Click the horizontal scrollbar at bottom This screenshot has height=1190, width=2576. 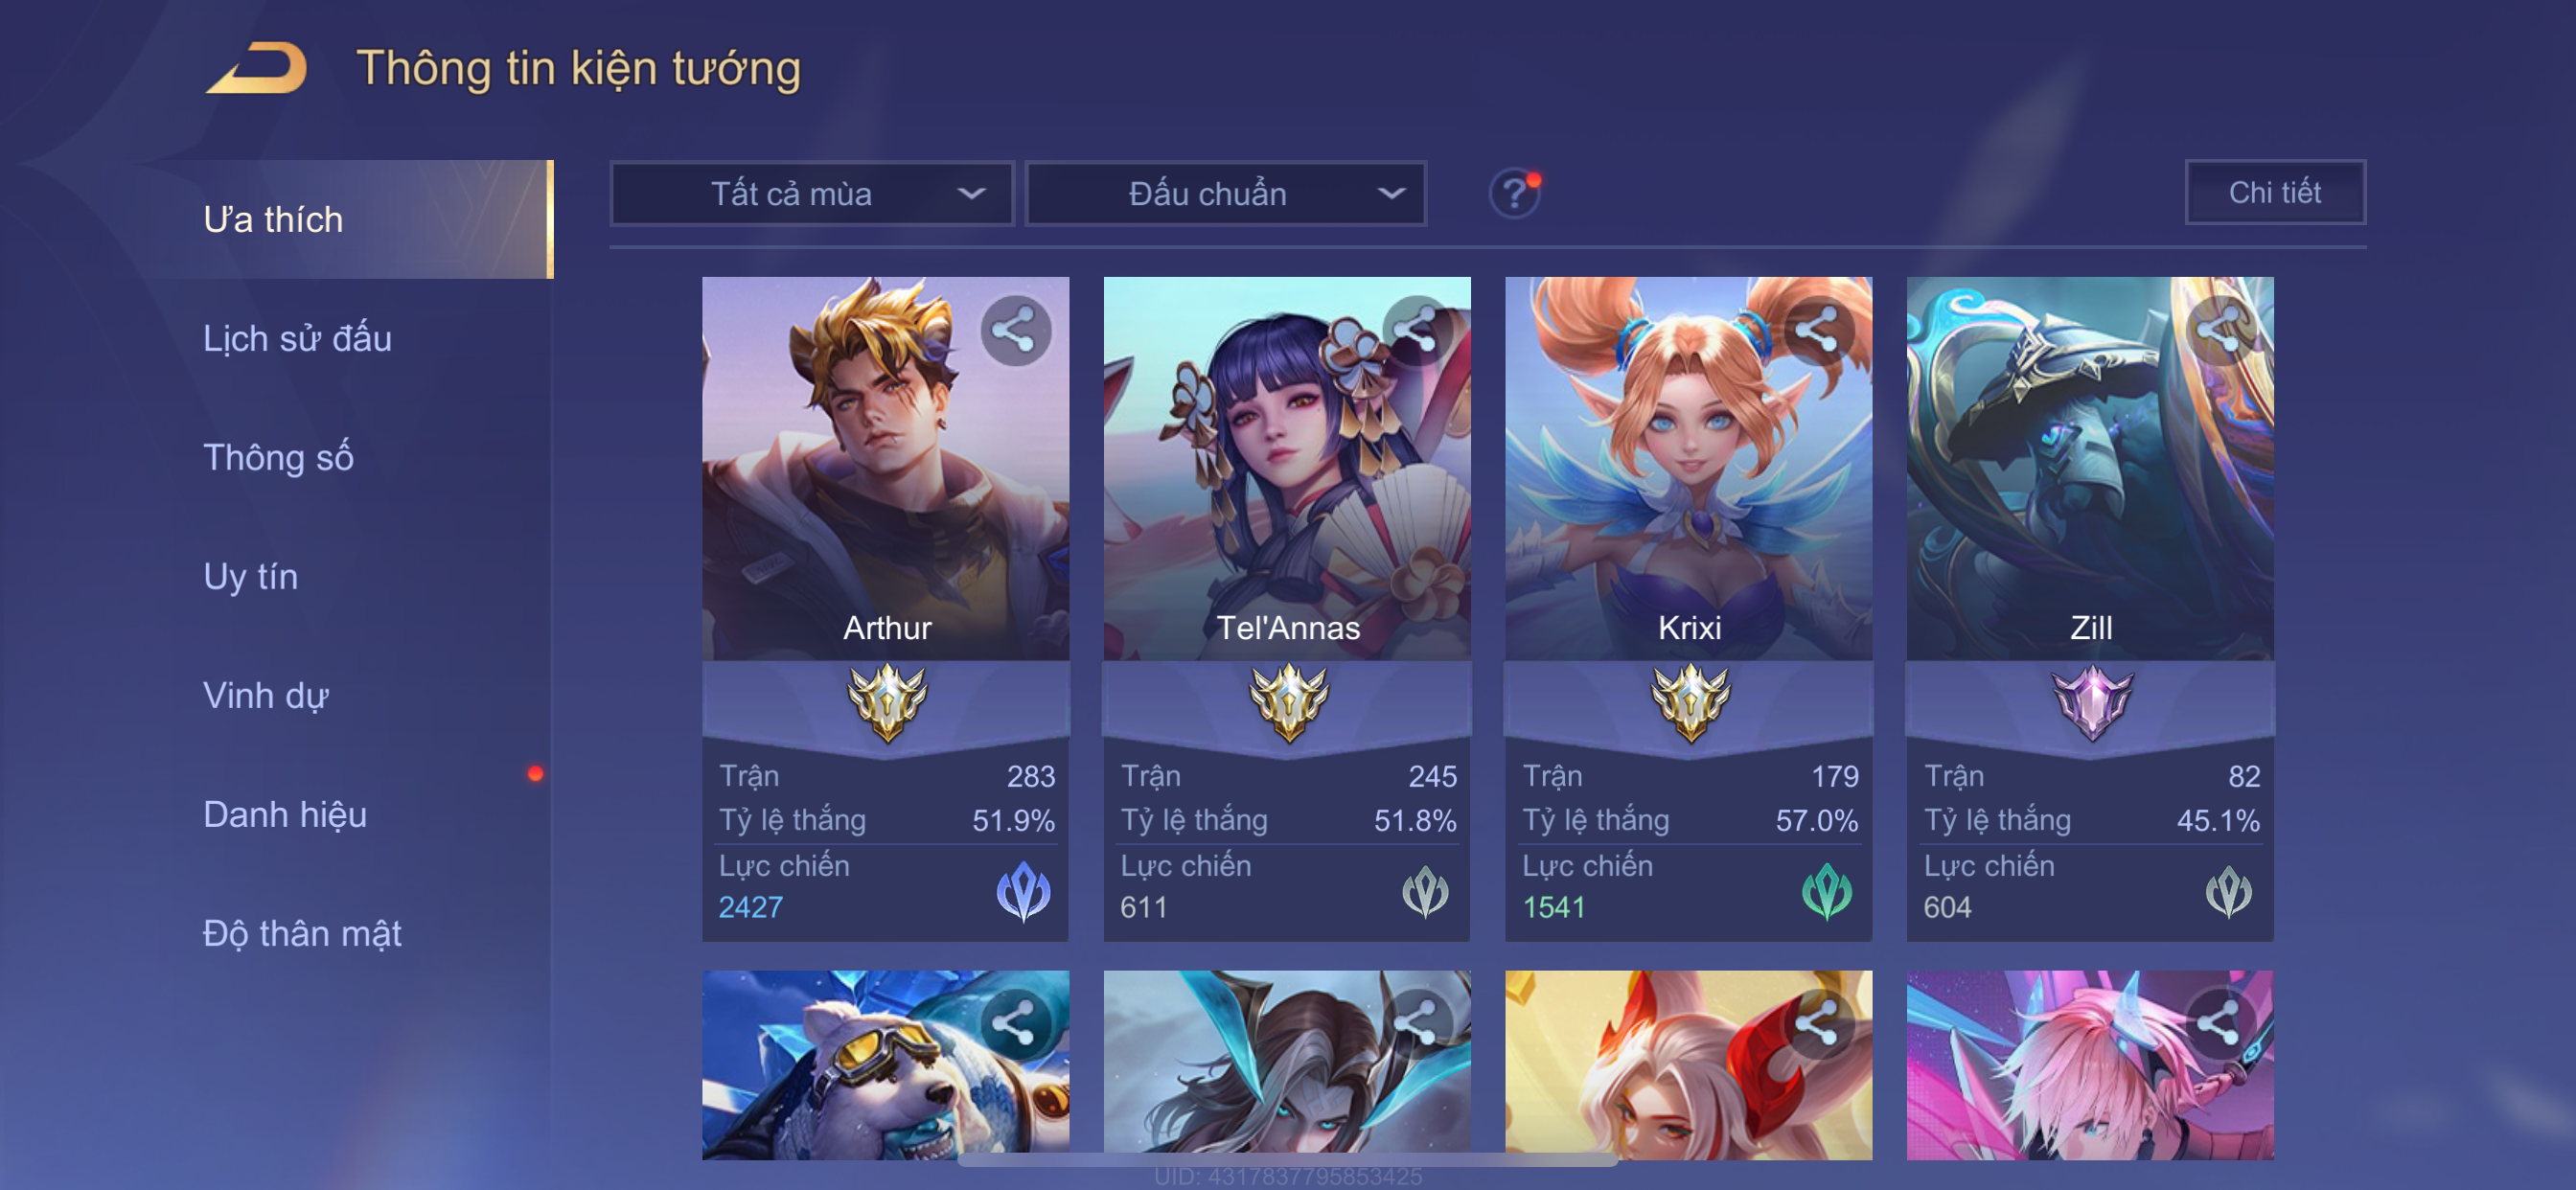1287,1160
